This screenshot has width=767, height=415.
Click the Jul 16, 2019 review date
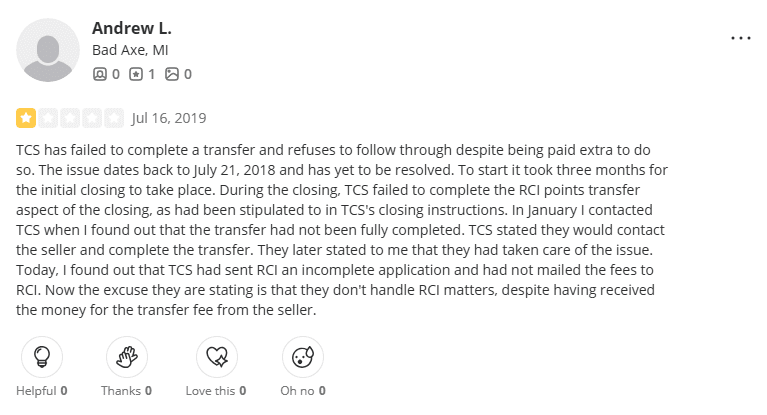168,118
